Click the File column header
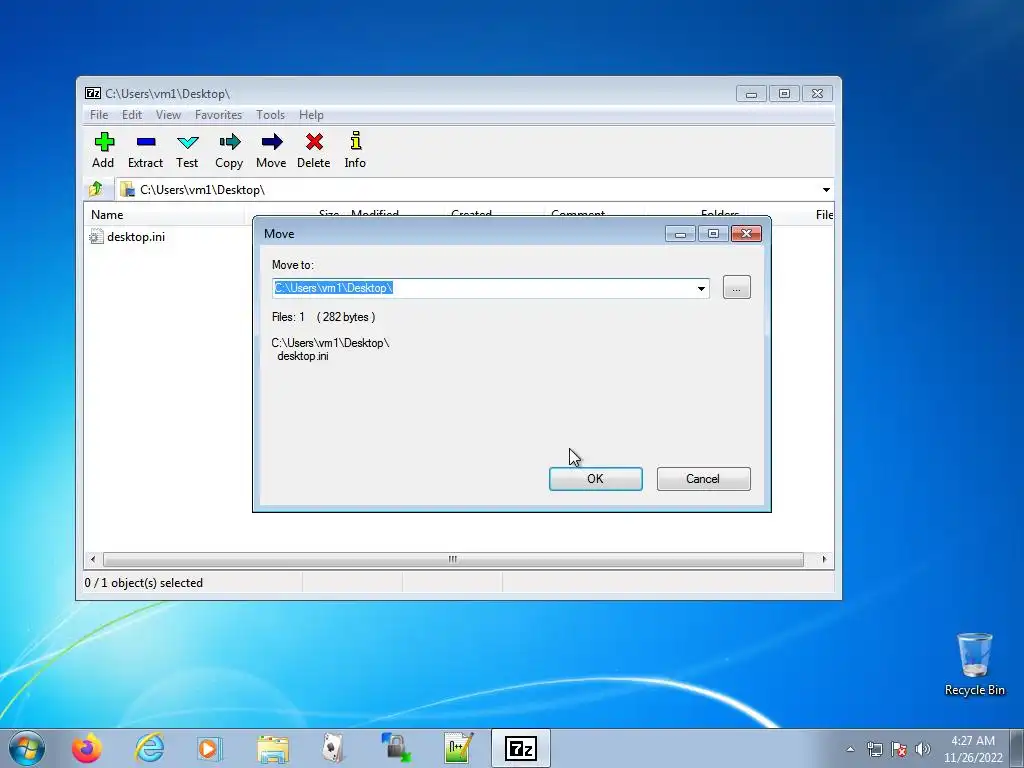Image resolution: width=1024 pixels, height=768 pixels. [824, 214]
